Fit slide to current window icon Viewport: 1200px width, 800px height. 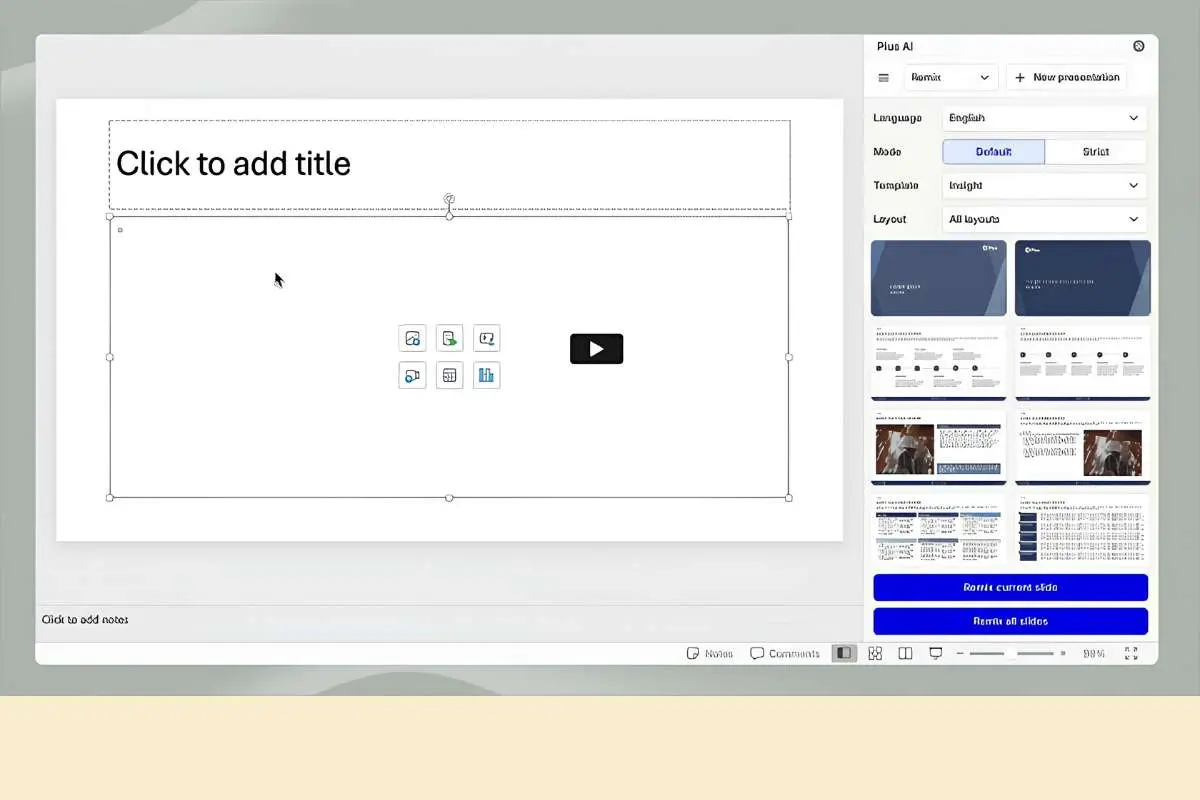click(x=1131, y=653)
